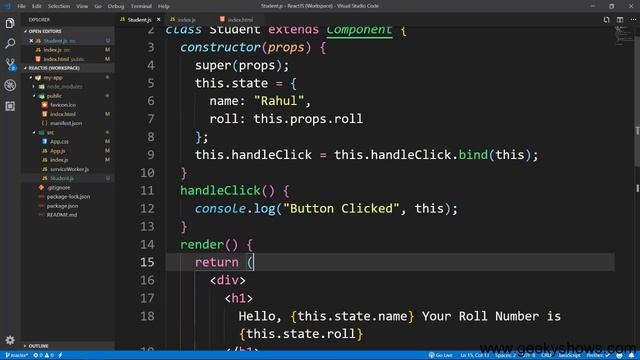Open the Source Control view
The width and height of the screenshot is (640, 360).
(10, 64)
